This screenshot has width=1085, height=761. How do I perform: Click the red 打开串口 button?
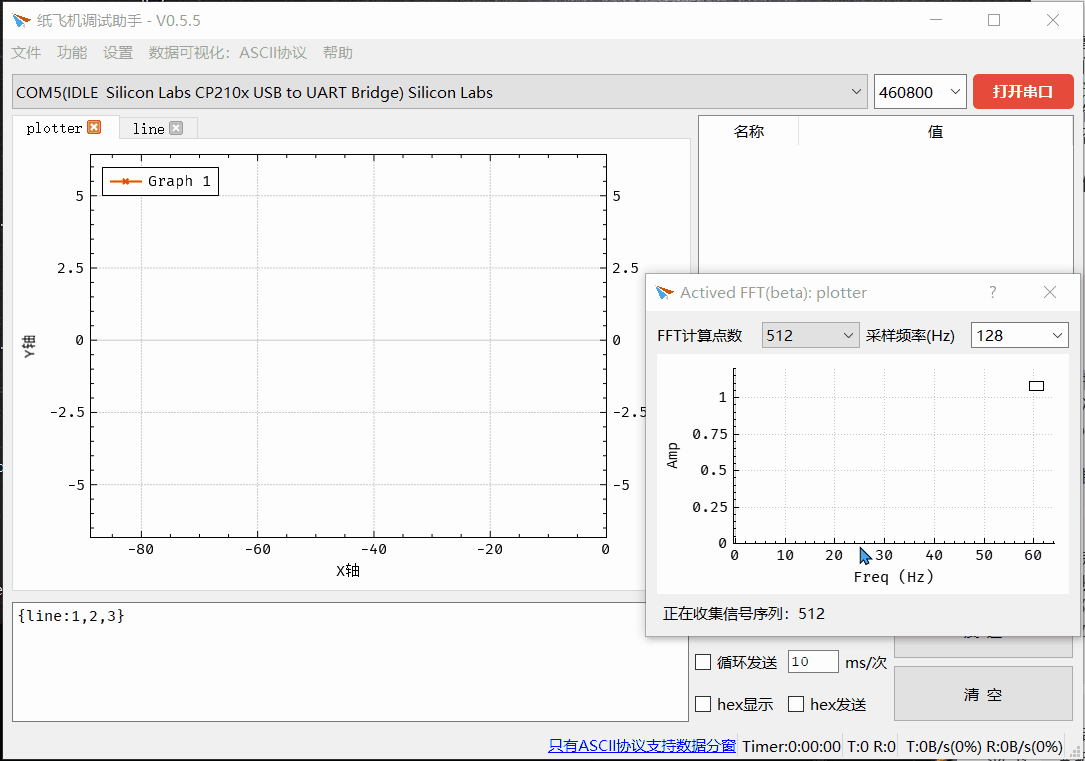[1023, 91]
